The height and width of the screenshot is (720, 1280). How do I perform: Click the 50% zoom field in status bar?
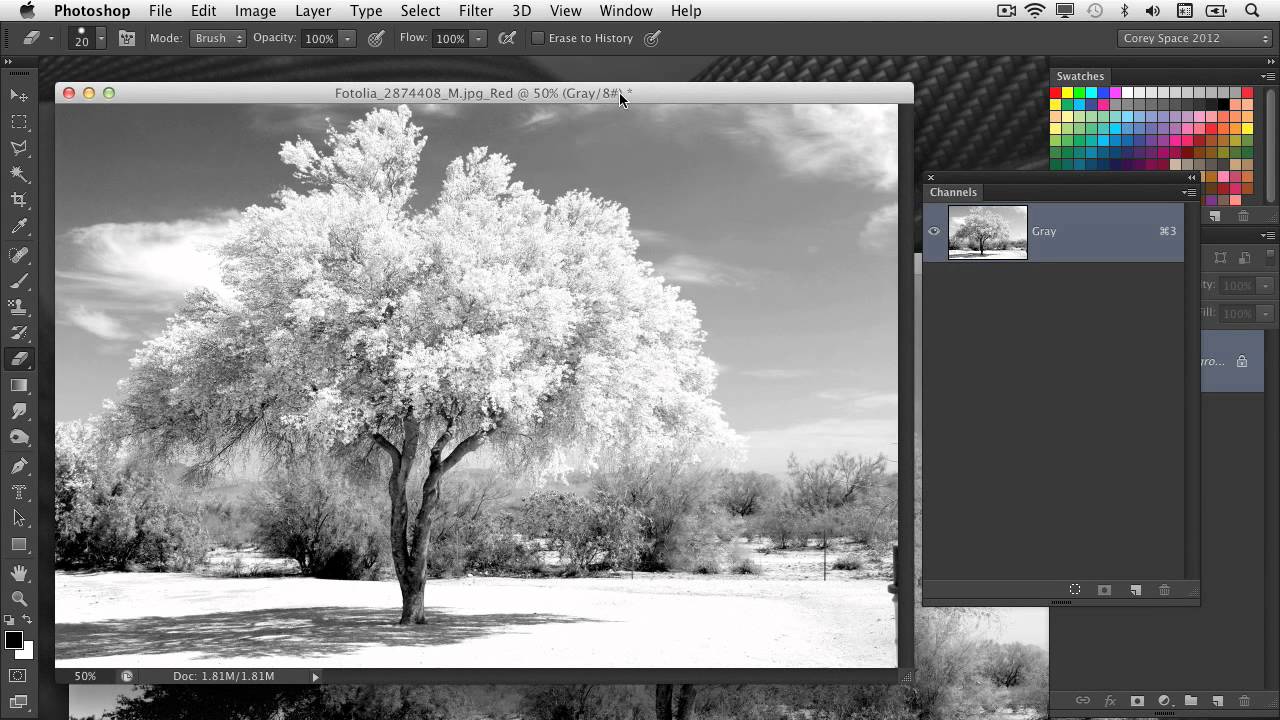point(85,677)
